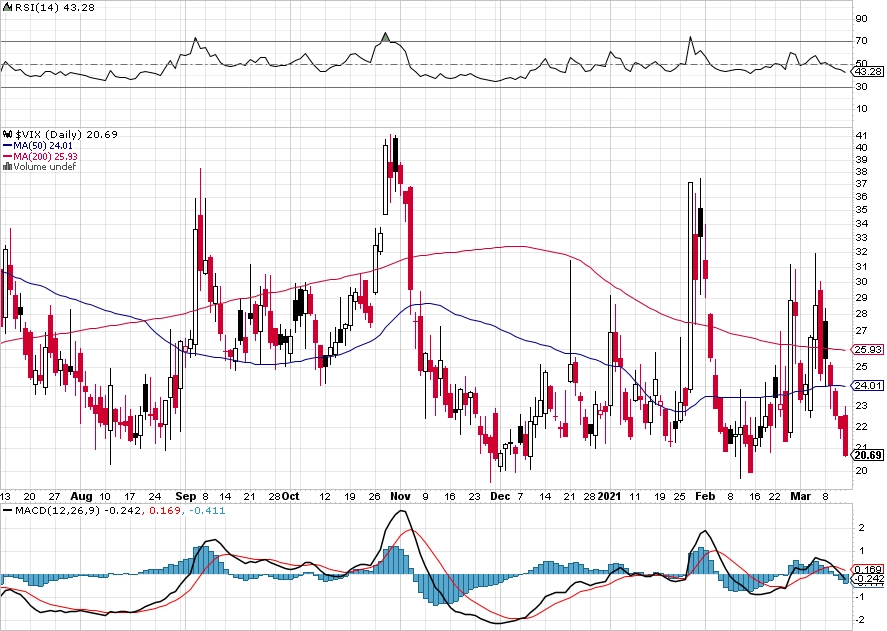Click the 2021 label on the date axis
This screenshot has width=887, height=631.
609,496
